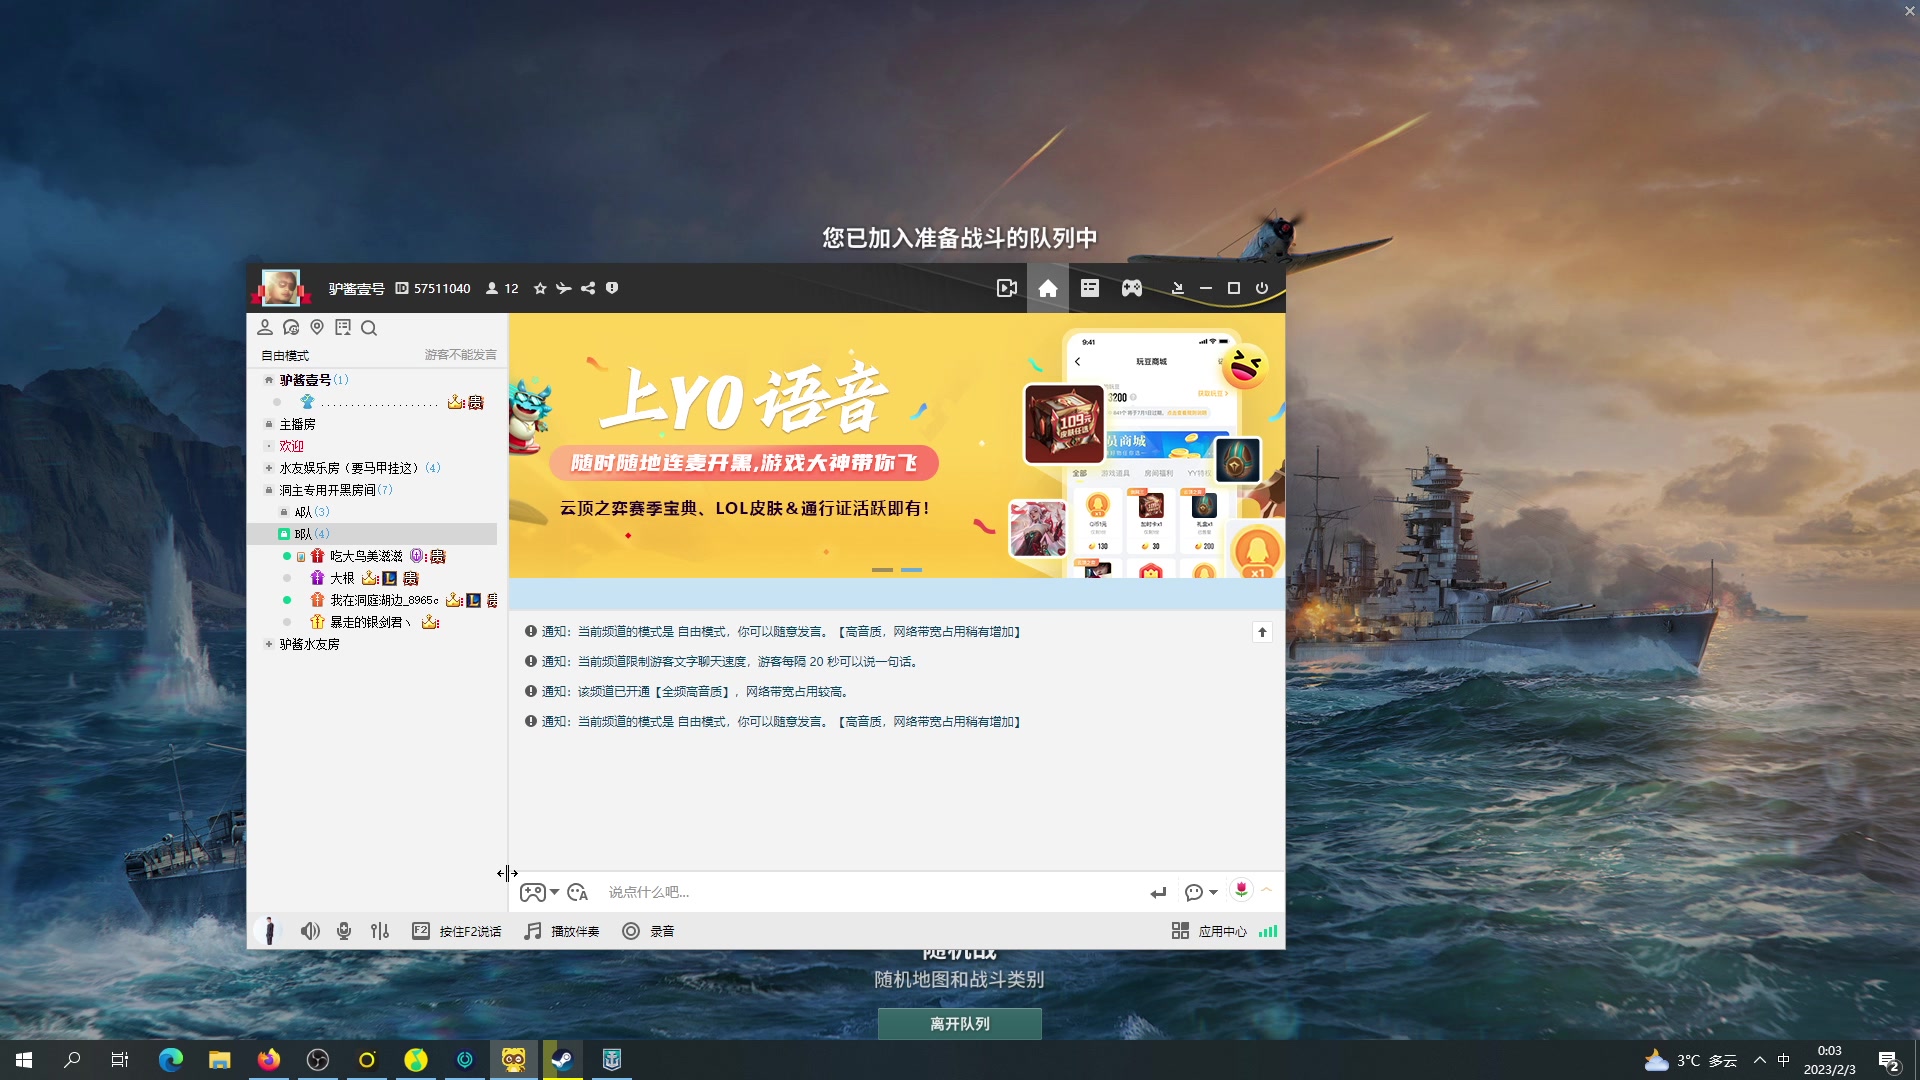Mute the microphone in the bottom bar
1920x1080 pixels.
[x=343, y=931]
